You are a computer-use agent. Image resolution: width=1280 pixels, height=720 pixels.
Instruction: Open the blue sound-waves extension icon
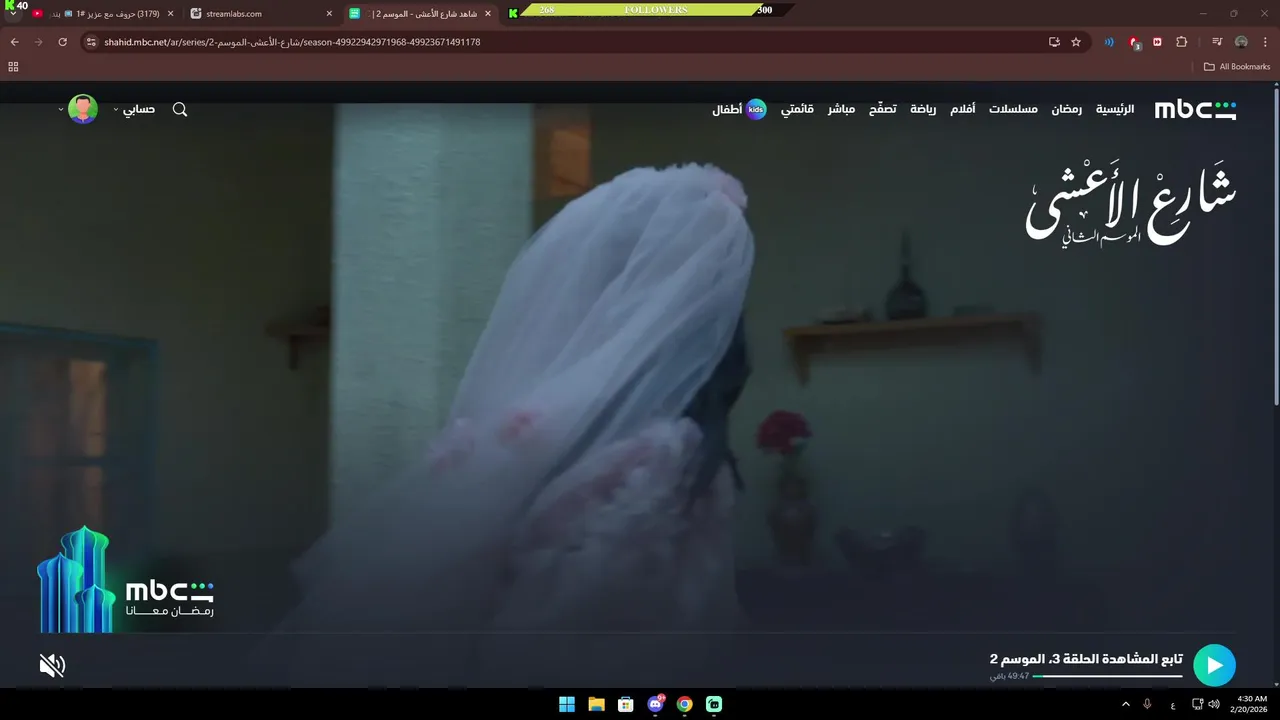1109,42
